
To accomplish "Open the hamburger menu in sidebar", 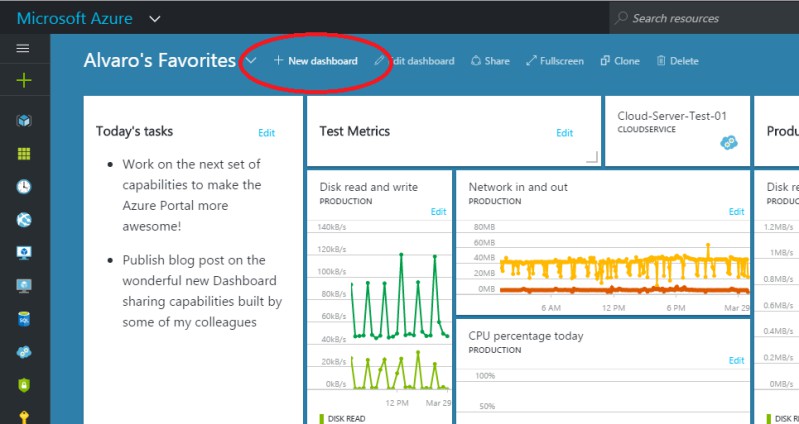I will (x=23, y=48).
